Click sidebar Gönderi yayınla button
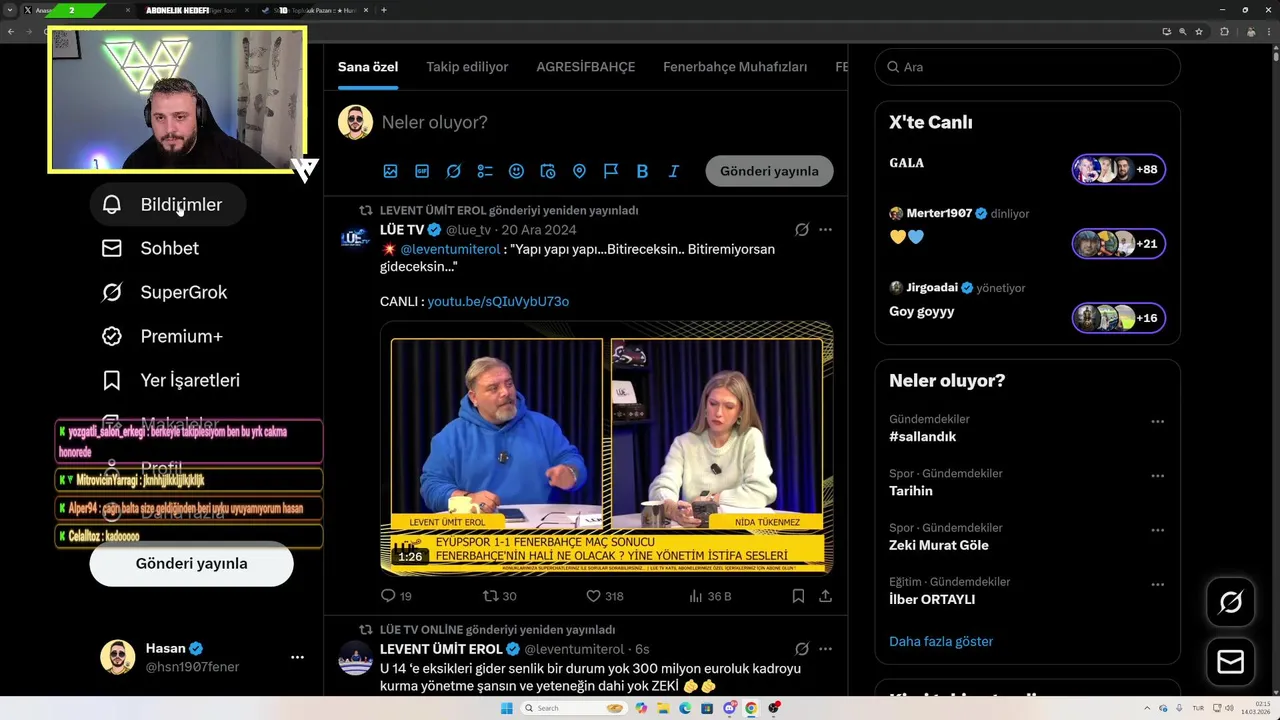Image resolution: width=1280 pixels, height=720 pixels. click(x=191, y=564)
